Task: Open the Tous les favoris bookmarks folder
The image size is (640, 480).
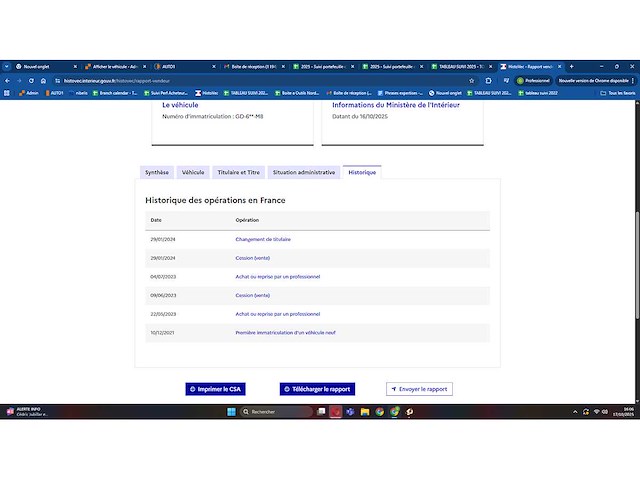Action: [x=618, y=92]
